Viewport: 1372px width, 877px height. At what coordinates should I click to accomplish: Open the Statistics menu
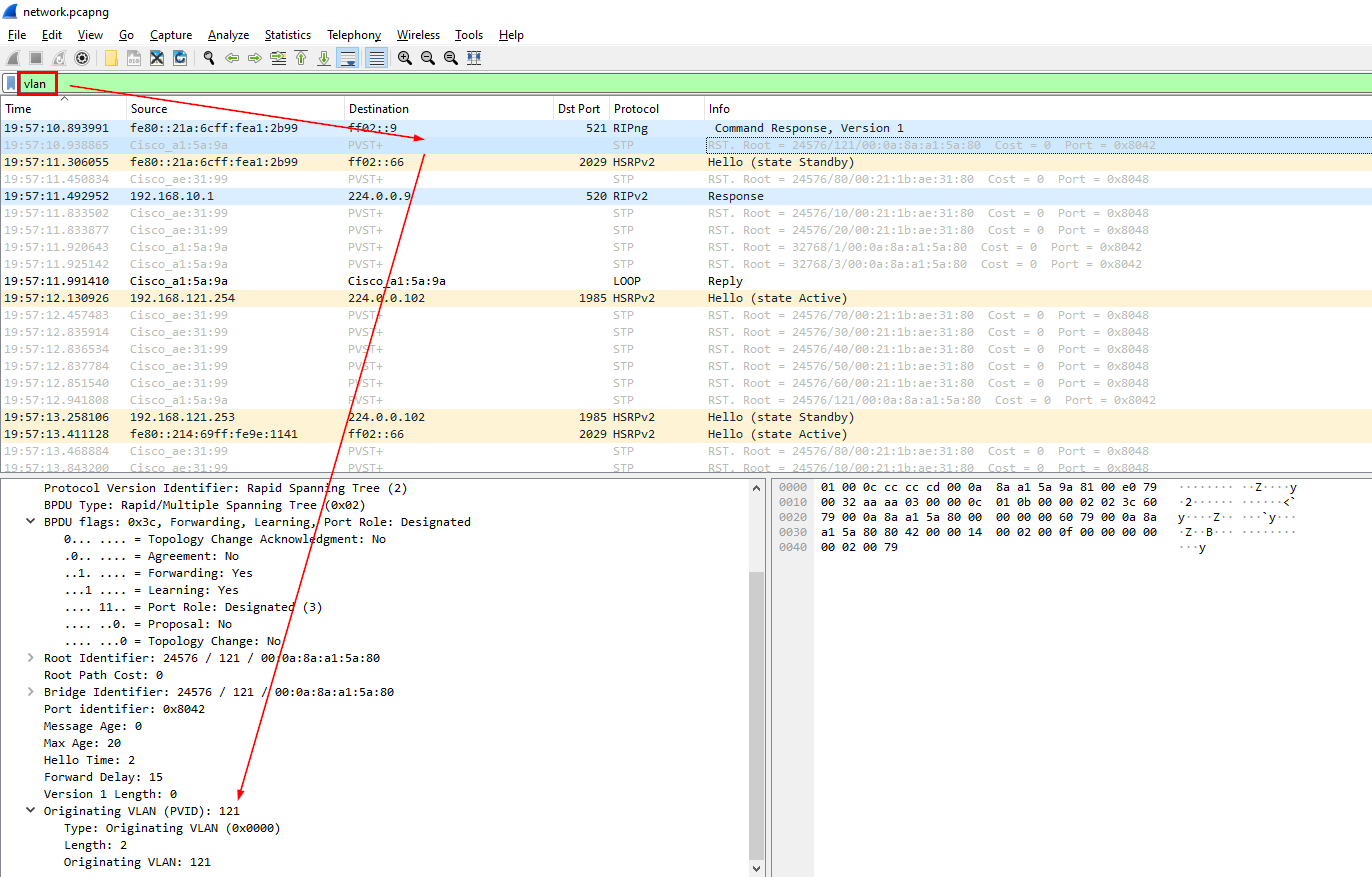(x=287, y=35)
